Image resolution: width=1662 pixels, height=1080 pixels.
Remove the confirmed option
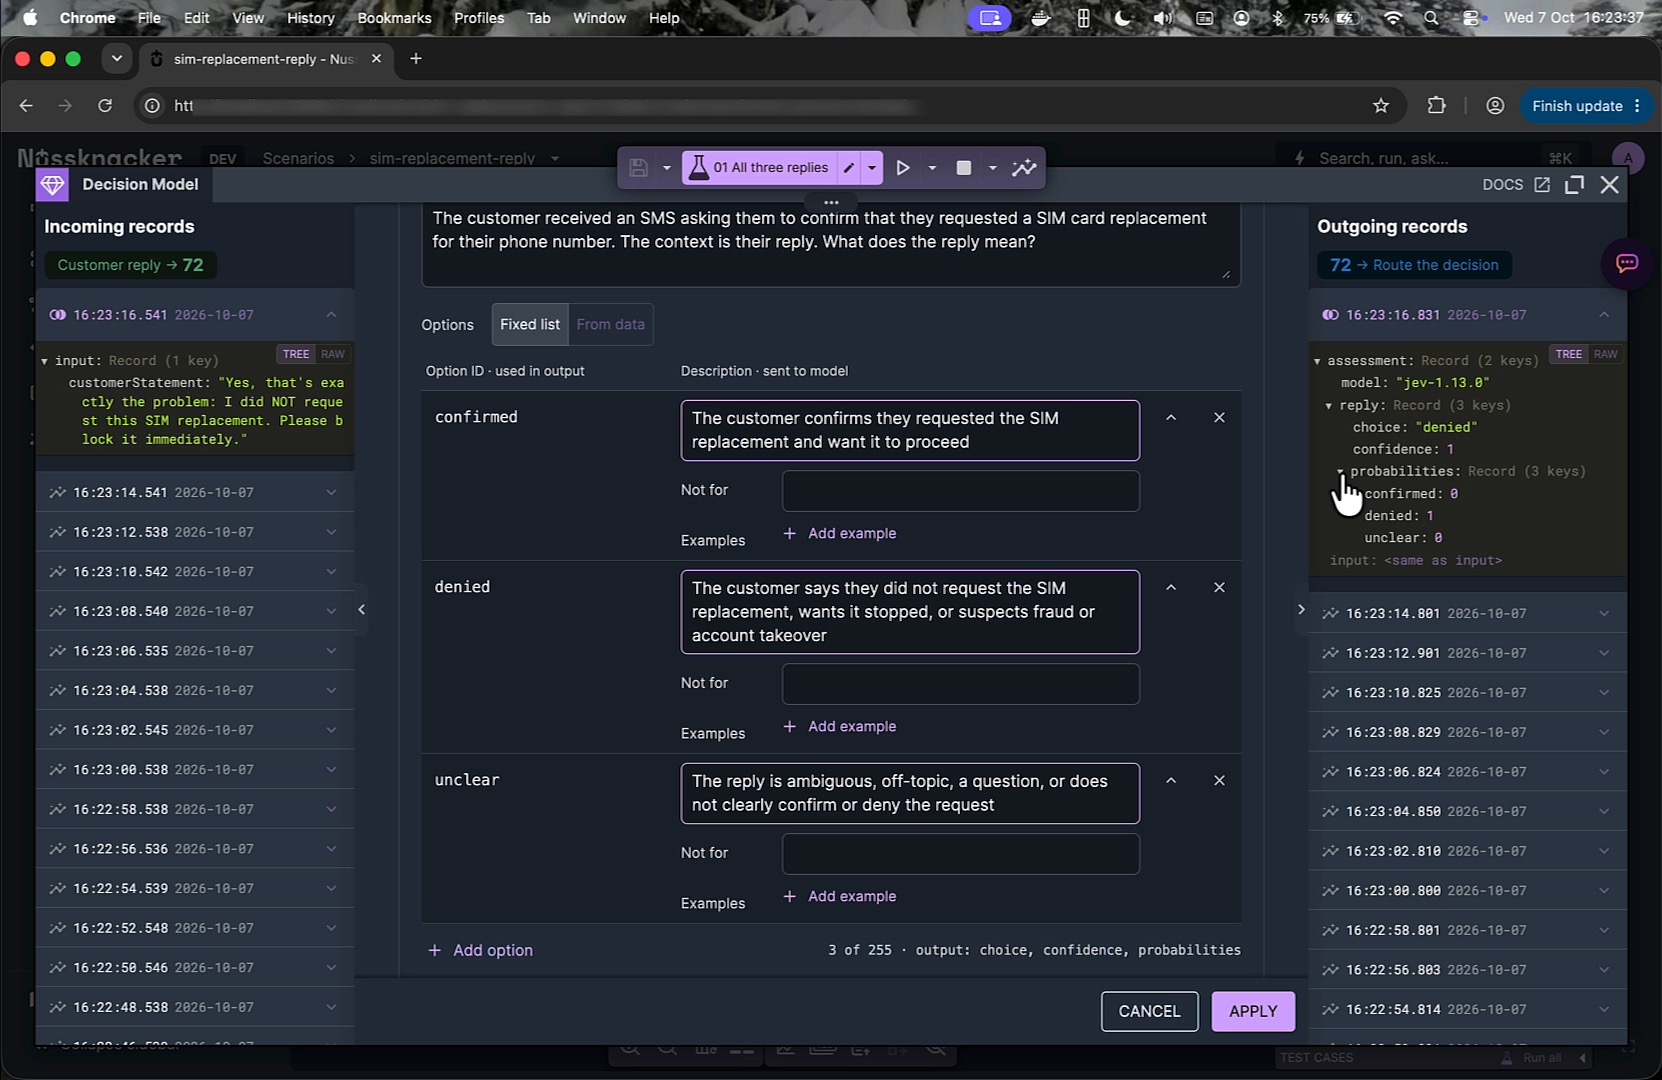(1219, 418)
